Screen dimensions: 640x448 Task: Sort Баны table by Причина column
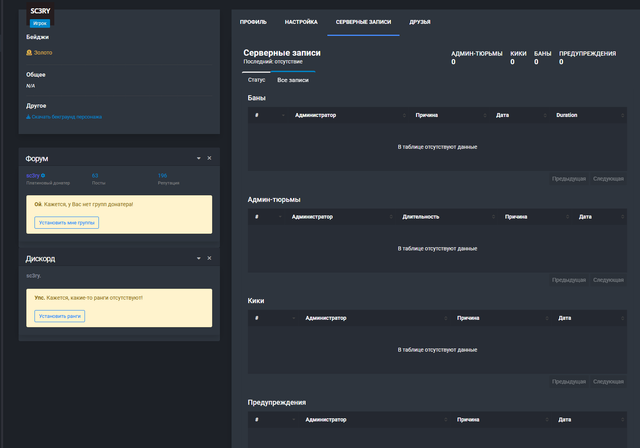[450, 115]
